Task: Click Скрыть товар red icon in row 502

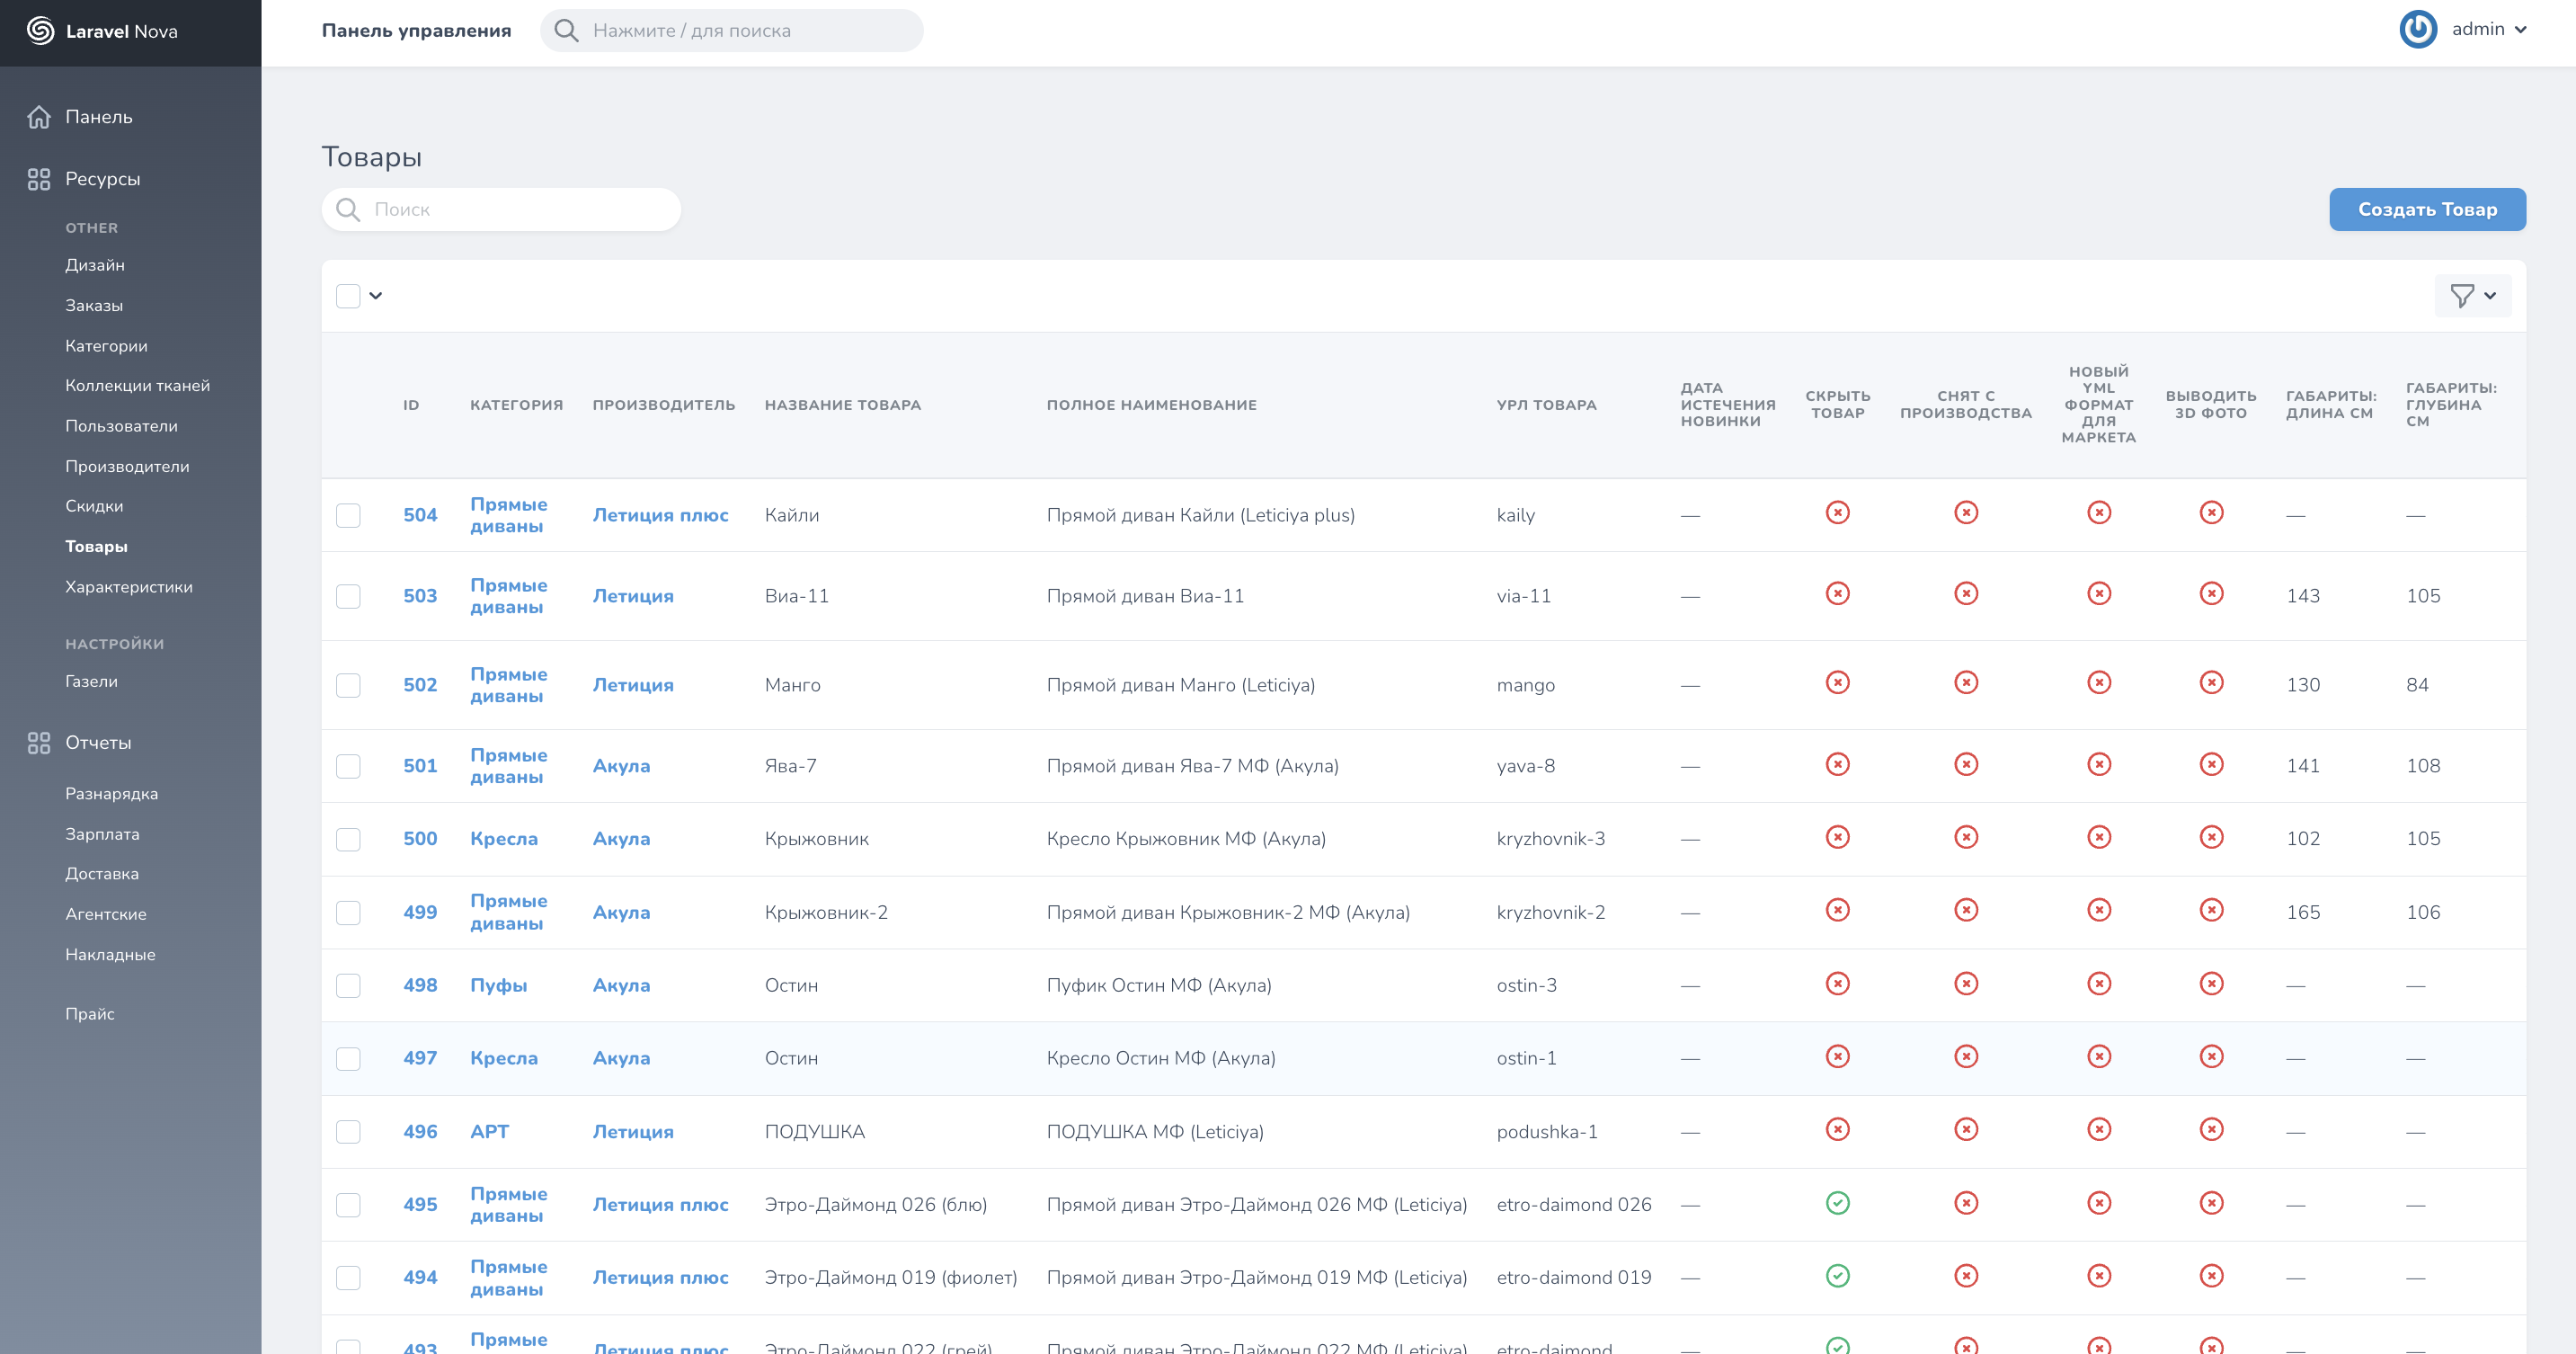Action: [x=1837, y=683]
